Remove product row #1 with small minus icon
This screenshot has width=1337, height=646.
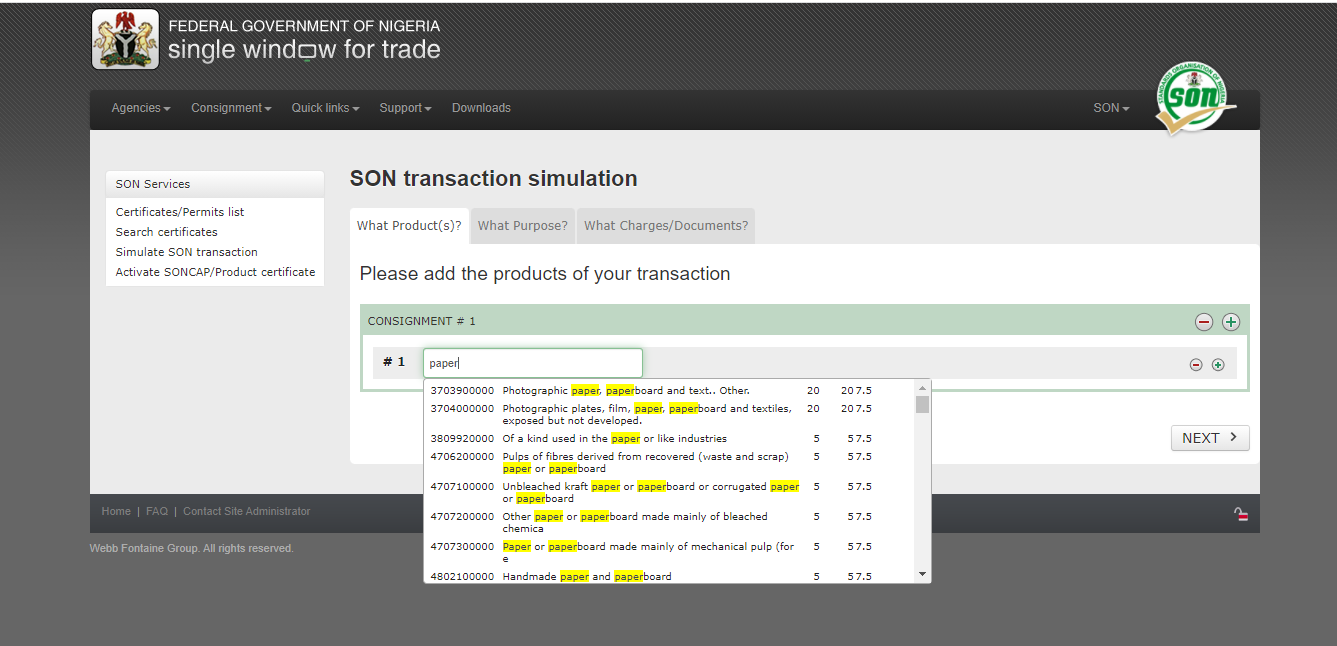(x=1196, y=365)
